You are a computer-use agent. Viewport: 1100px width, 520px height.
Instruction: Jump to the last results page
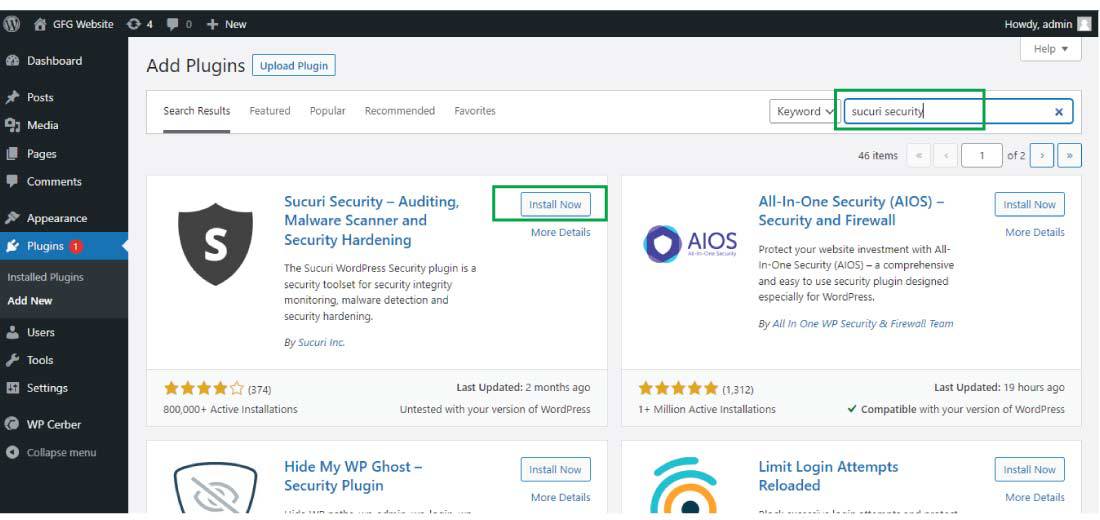[x=1070, y=155]
